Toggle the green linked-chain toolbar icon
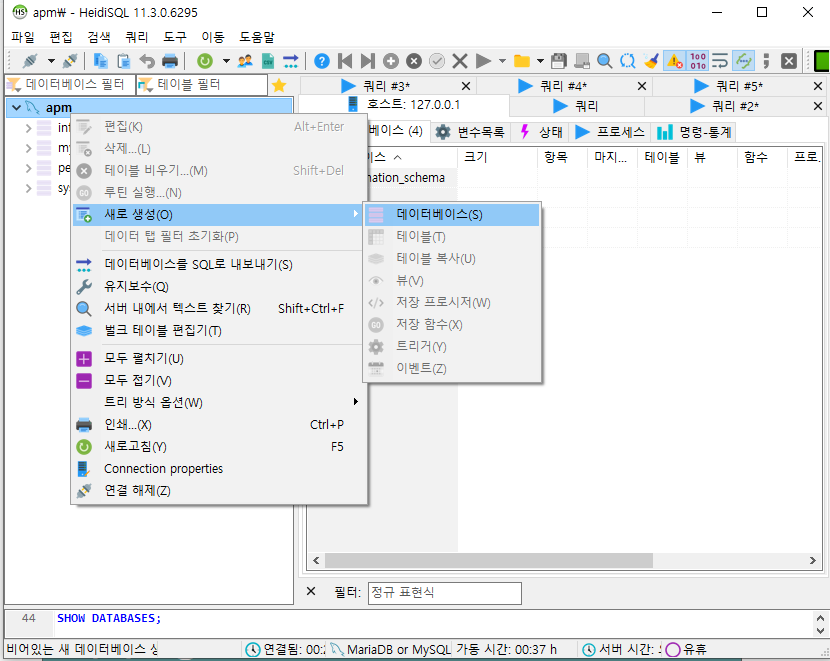Viewport: 830px width, 661px height. click(744, 61)
